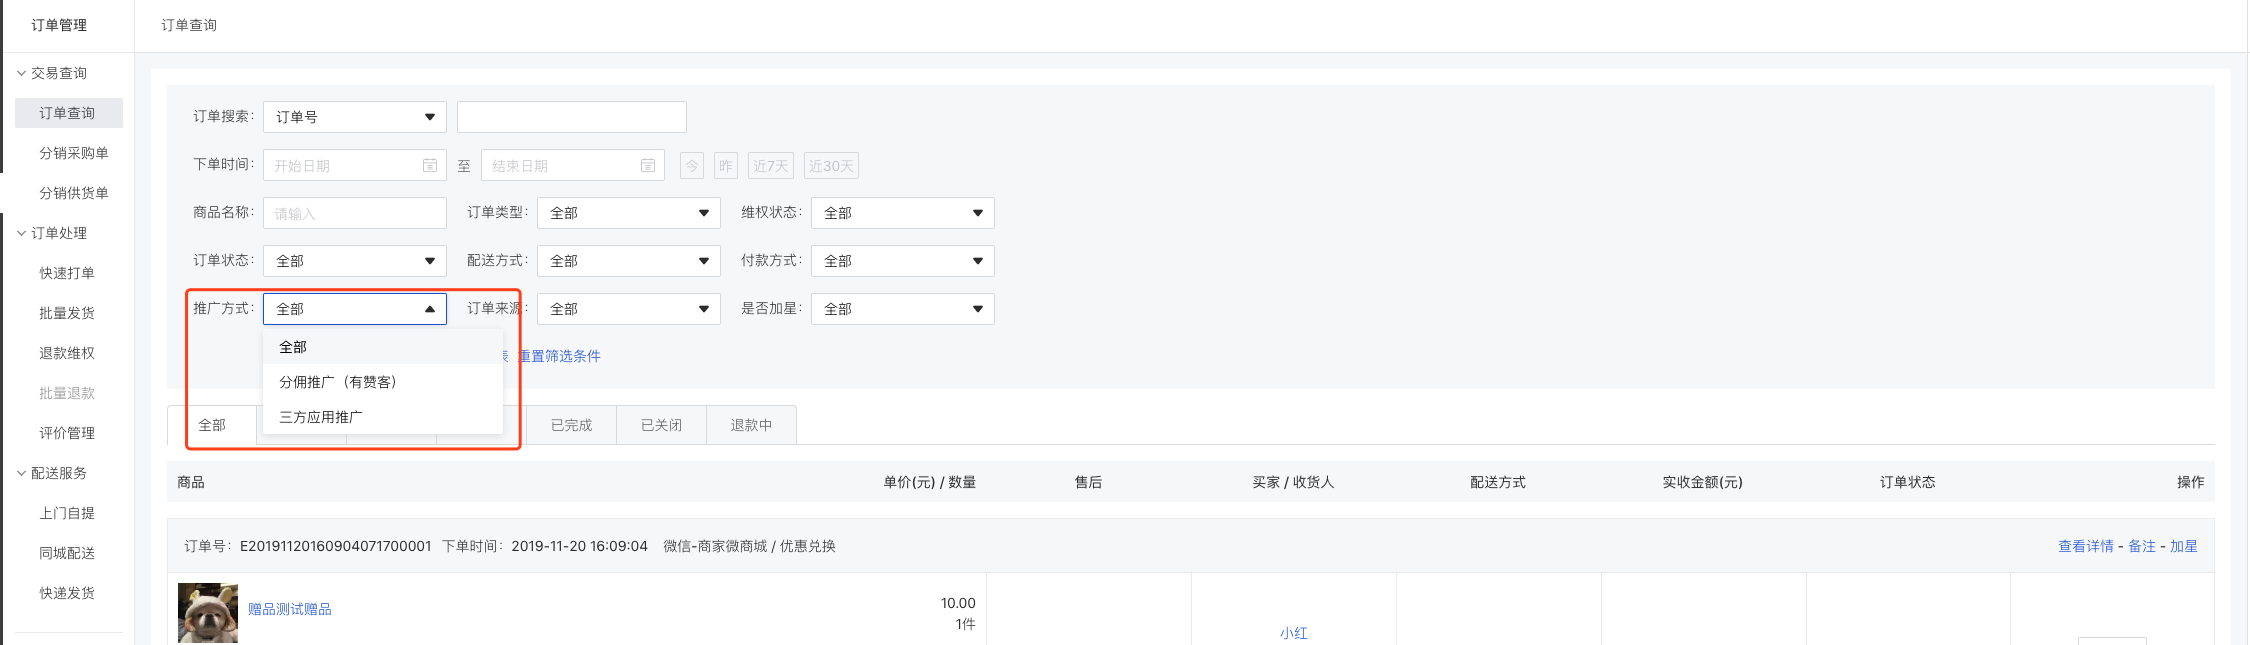The image size is (2250, 645).
Task: Open the 订单类型 dropdown
Action: click(628, 213)
